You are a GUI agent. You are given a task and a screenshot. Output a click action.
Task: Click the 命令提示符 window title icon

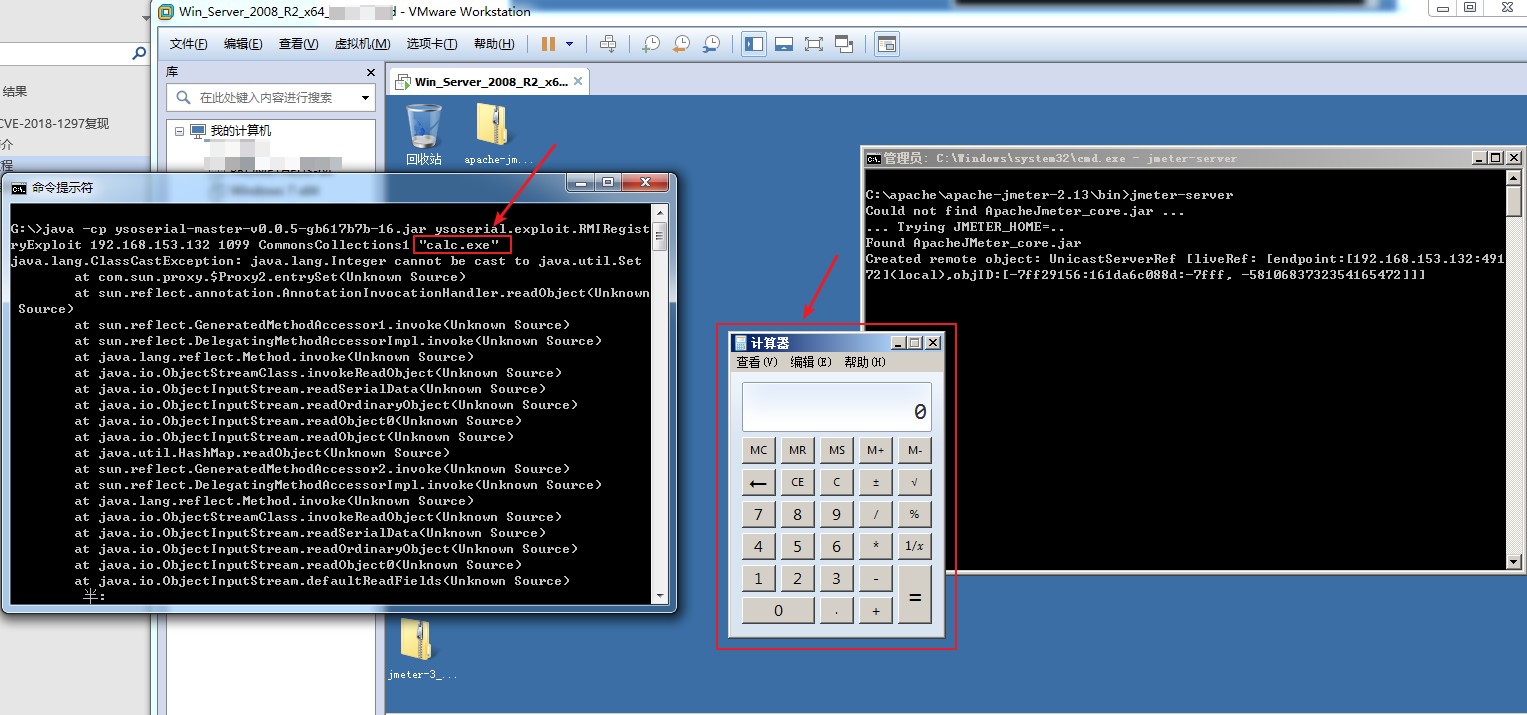point(19,187)
